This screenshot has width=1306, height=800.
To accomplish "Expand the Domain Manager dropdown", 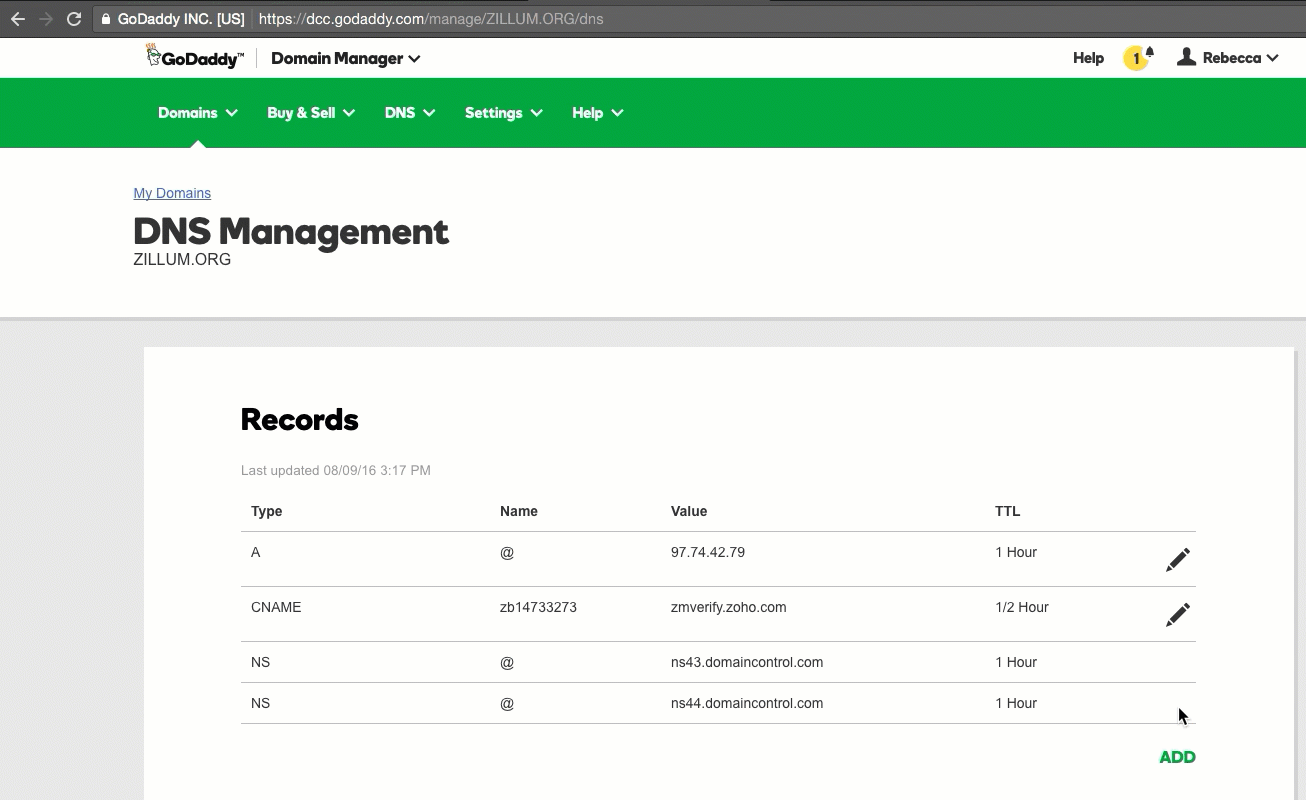I will point(345,58).
